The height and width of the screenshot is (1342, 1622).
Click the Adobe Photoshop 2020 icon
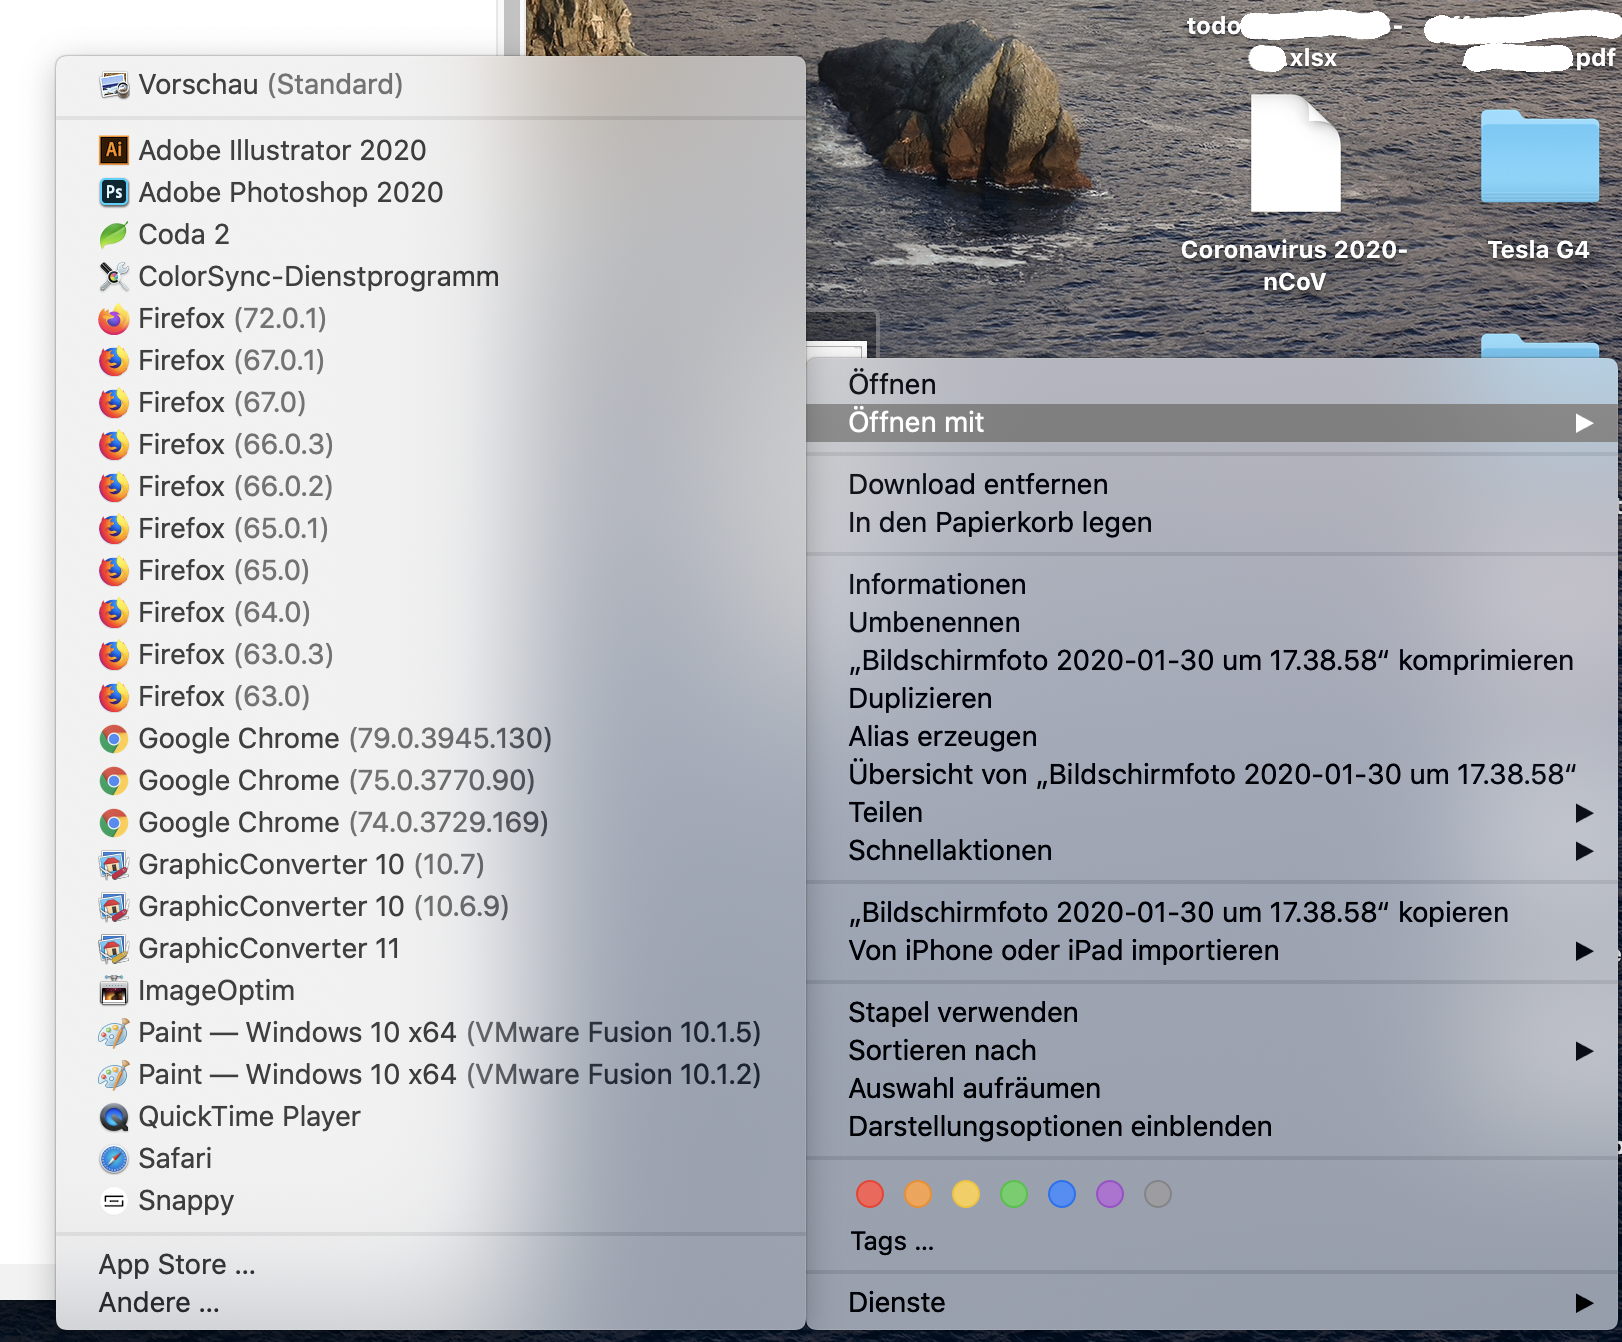pos(114,192)
